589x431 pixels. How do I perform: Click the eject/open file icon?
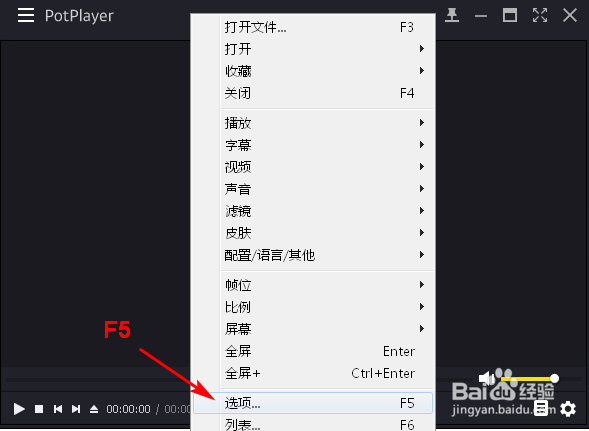point(94,409)
